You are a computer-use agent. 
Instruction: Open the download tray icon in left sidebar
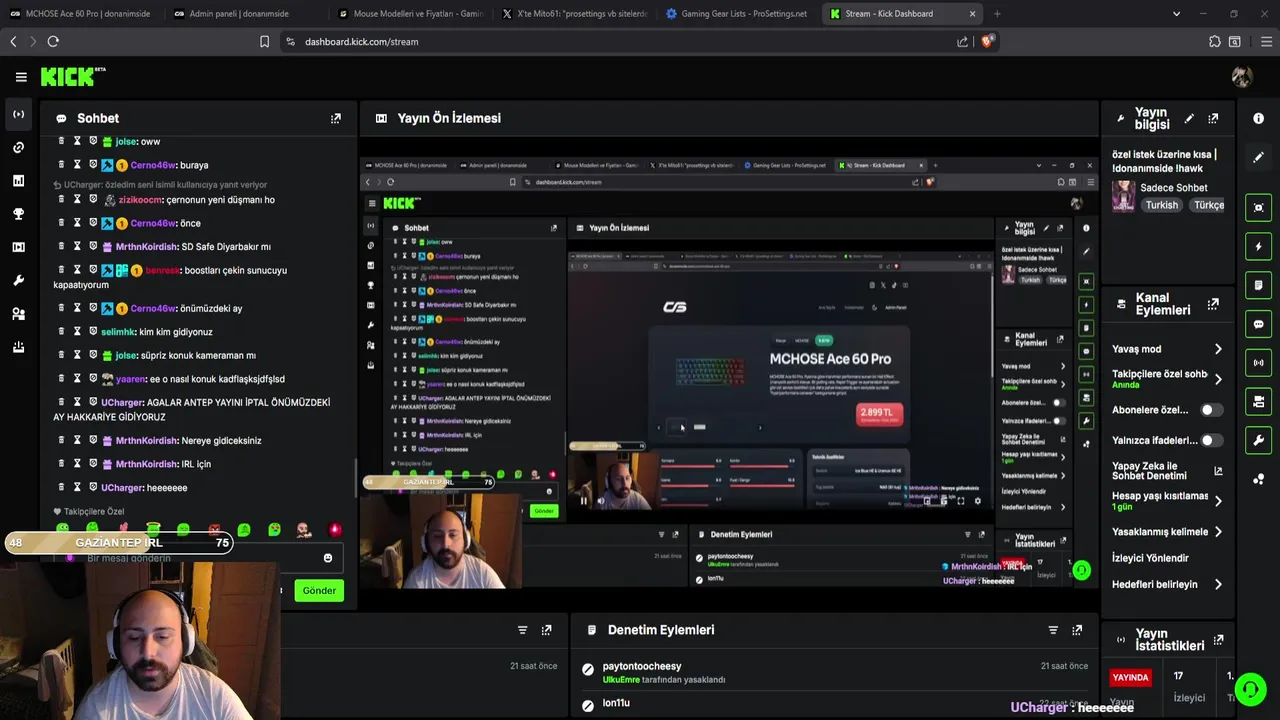[x=18, y=347]
